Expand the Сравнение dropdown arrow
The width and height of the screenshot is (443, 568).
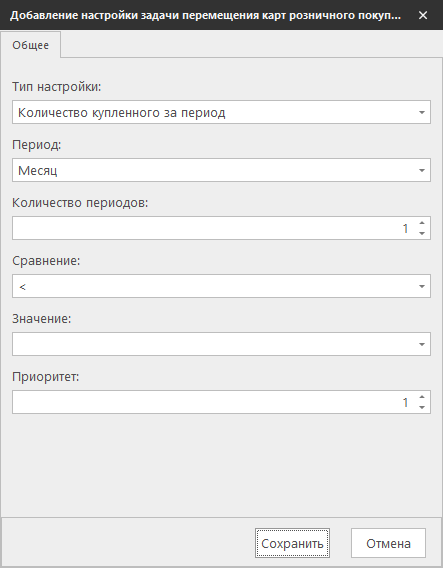point(422,286)
